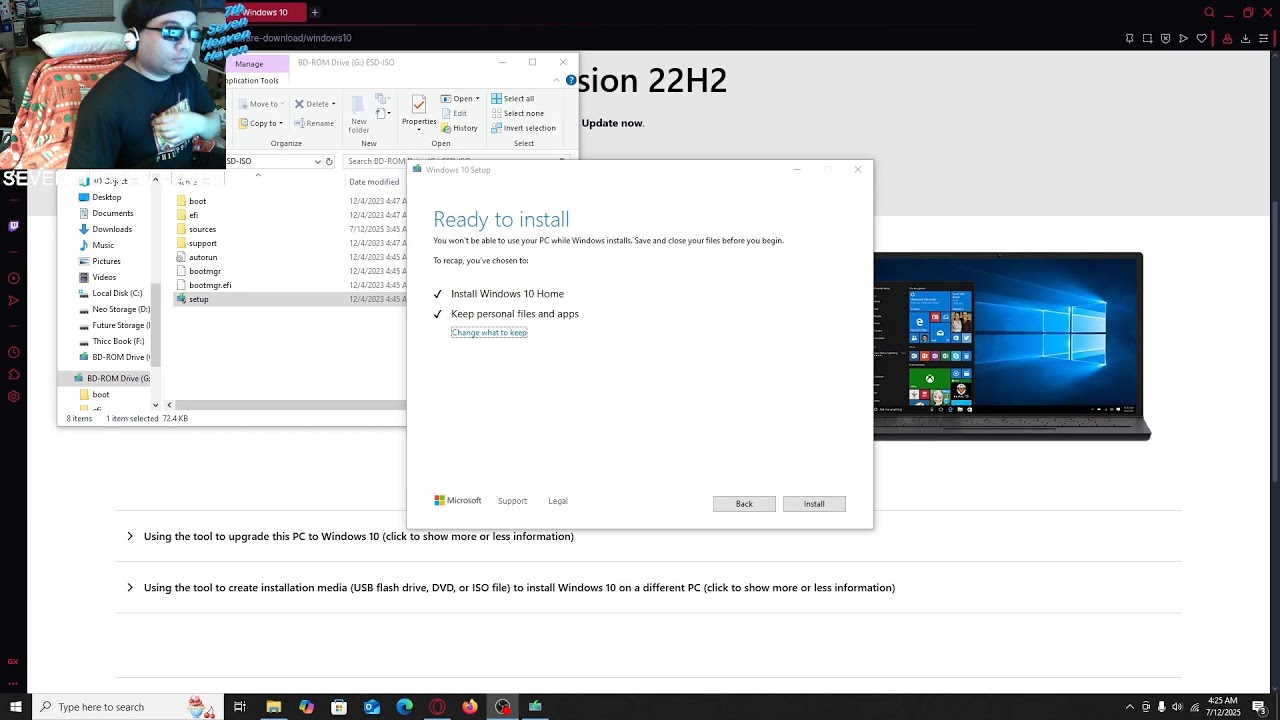Click the Properties icon in Explorer ribbon
The image size is (1280, 720).
(418, 103)
